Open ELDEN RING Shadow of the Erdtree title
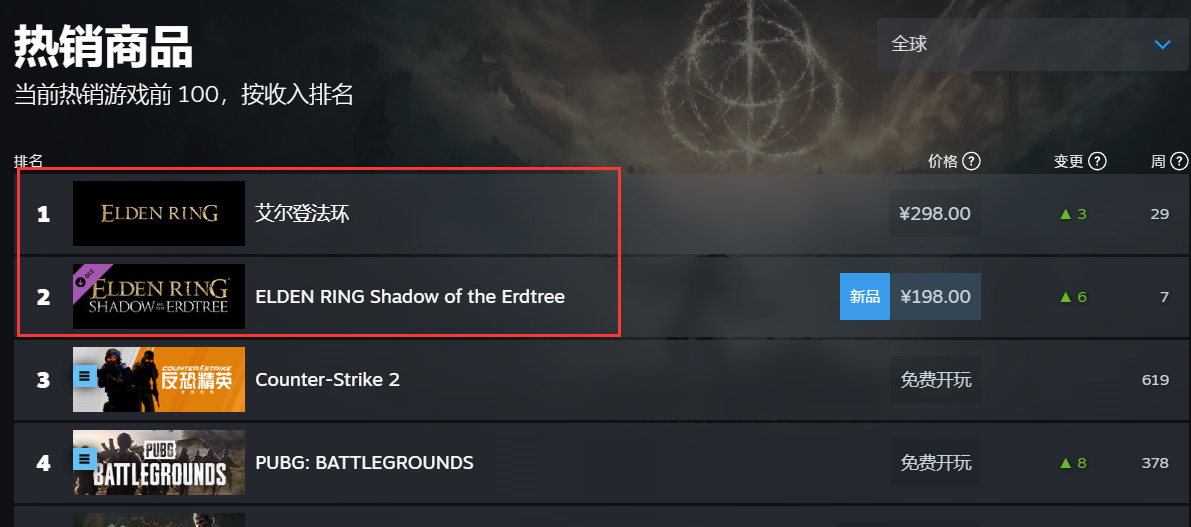1191x527 pixels. click(410, 297)
